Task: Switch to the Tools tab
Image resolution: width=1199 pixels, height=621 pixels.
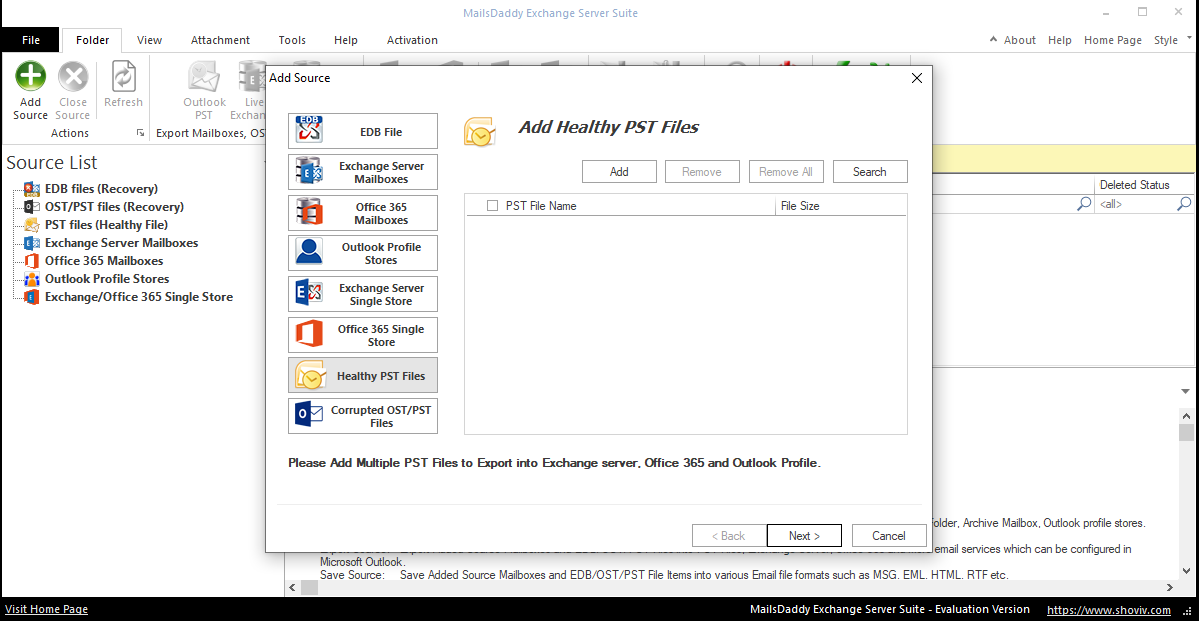Action: pos(292,40)
